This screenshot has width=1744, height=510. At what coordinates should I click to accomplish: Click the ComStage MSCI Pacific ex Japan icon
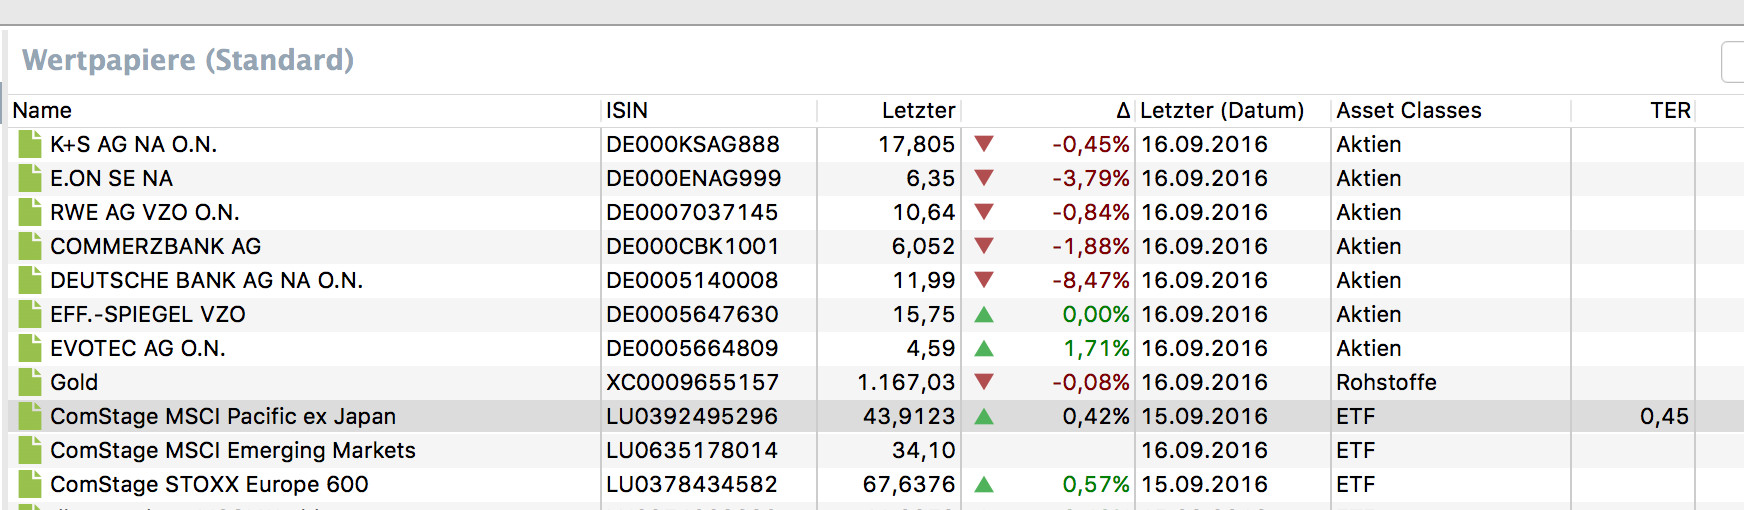[30, 416]
